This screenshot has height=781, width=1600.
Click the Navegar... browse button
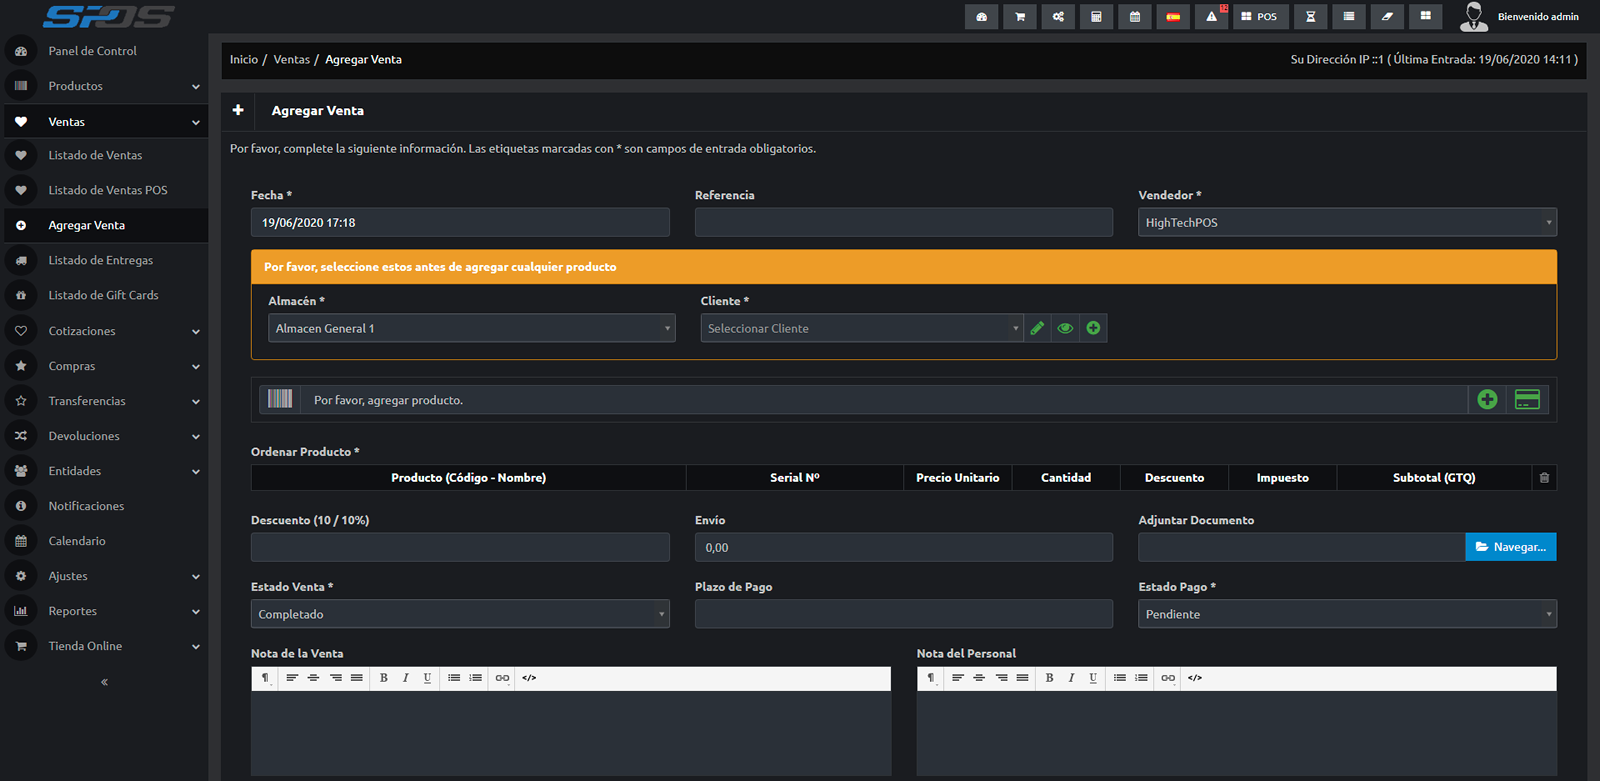tap(1510, 547)
